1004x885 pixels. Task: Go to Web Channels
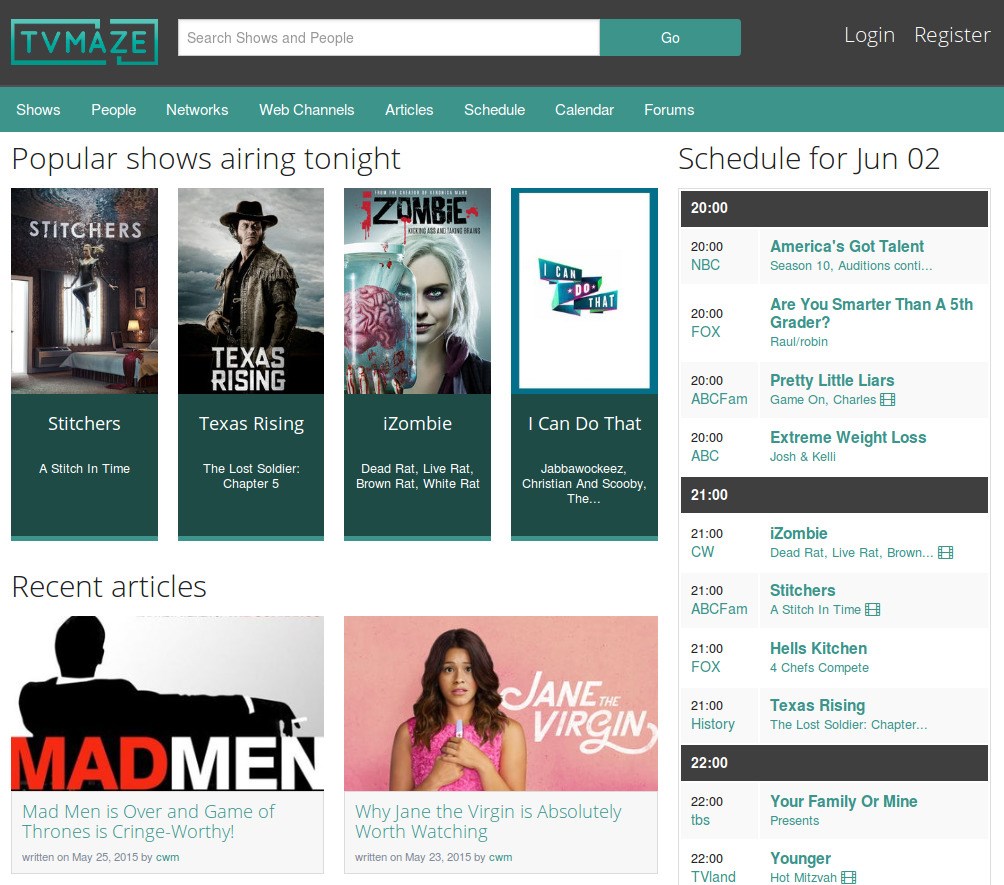click(x=307, y=110)
